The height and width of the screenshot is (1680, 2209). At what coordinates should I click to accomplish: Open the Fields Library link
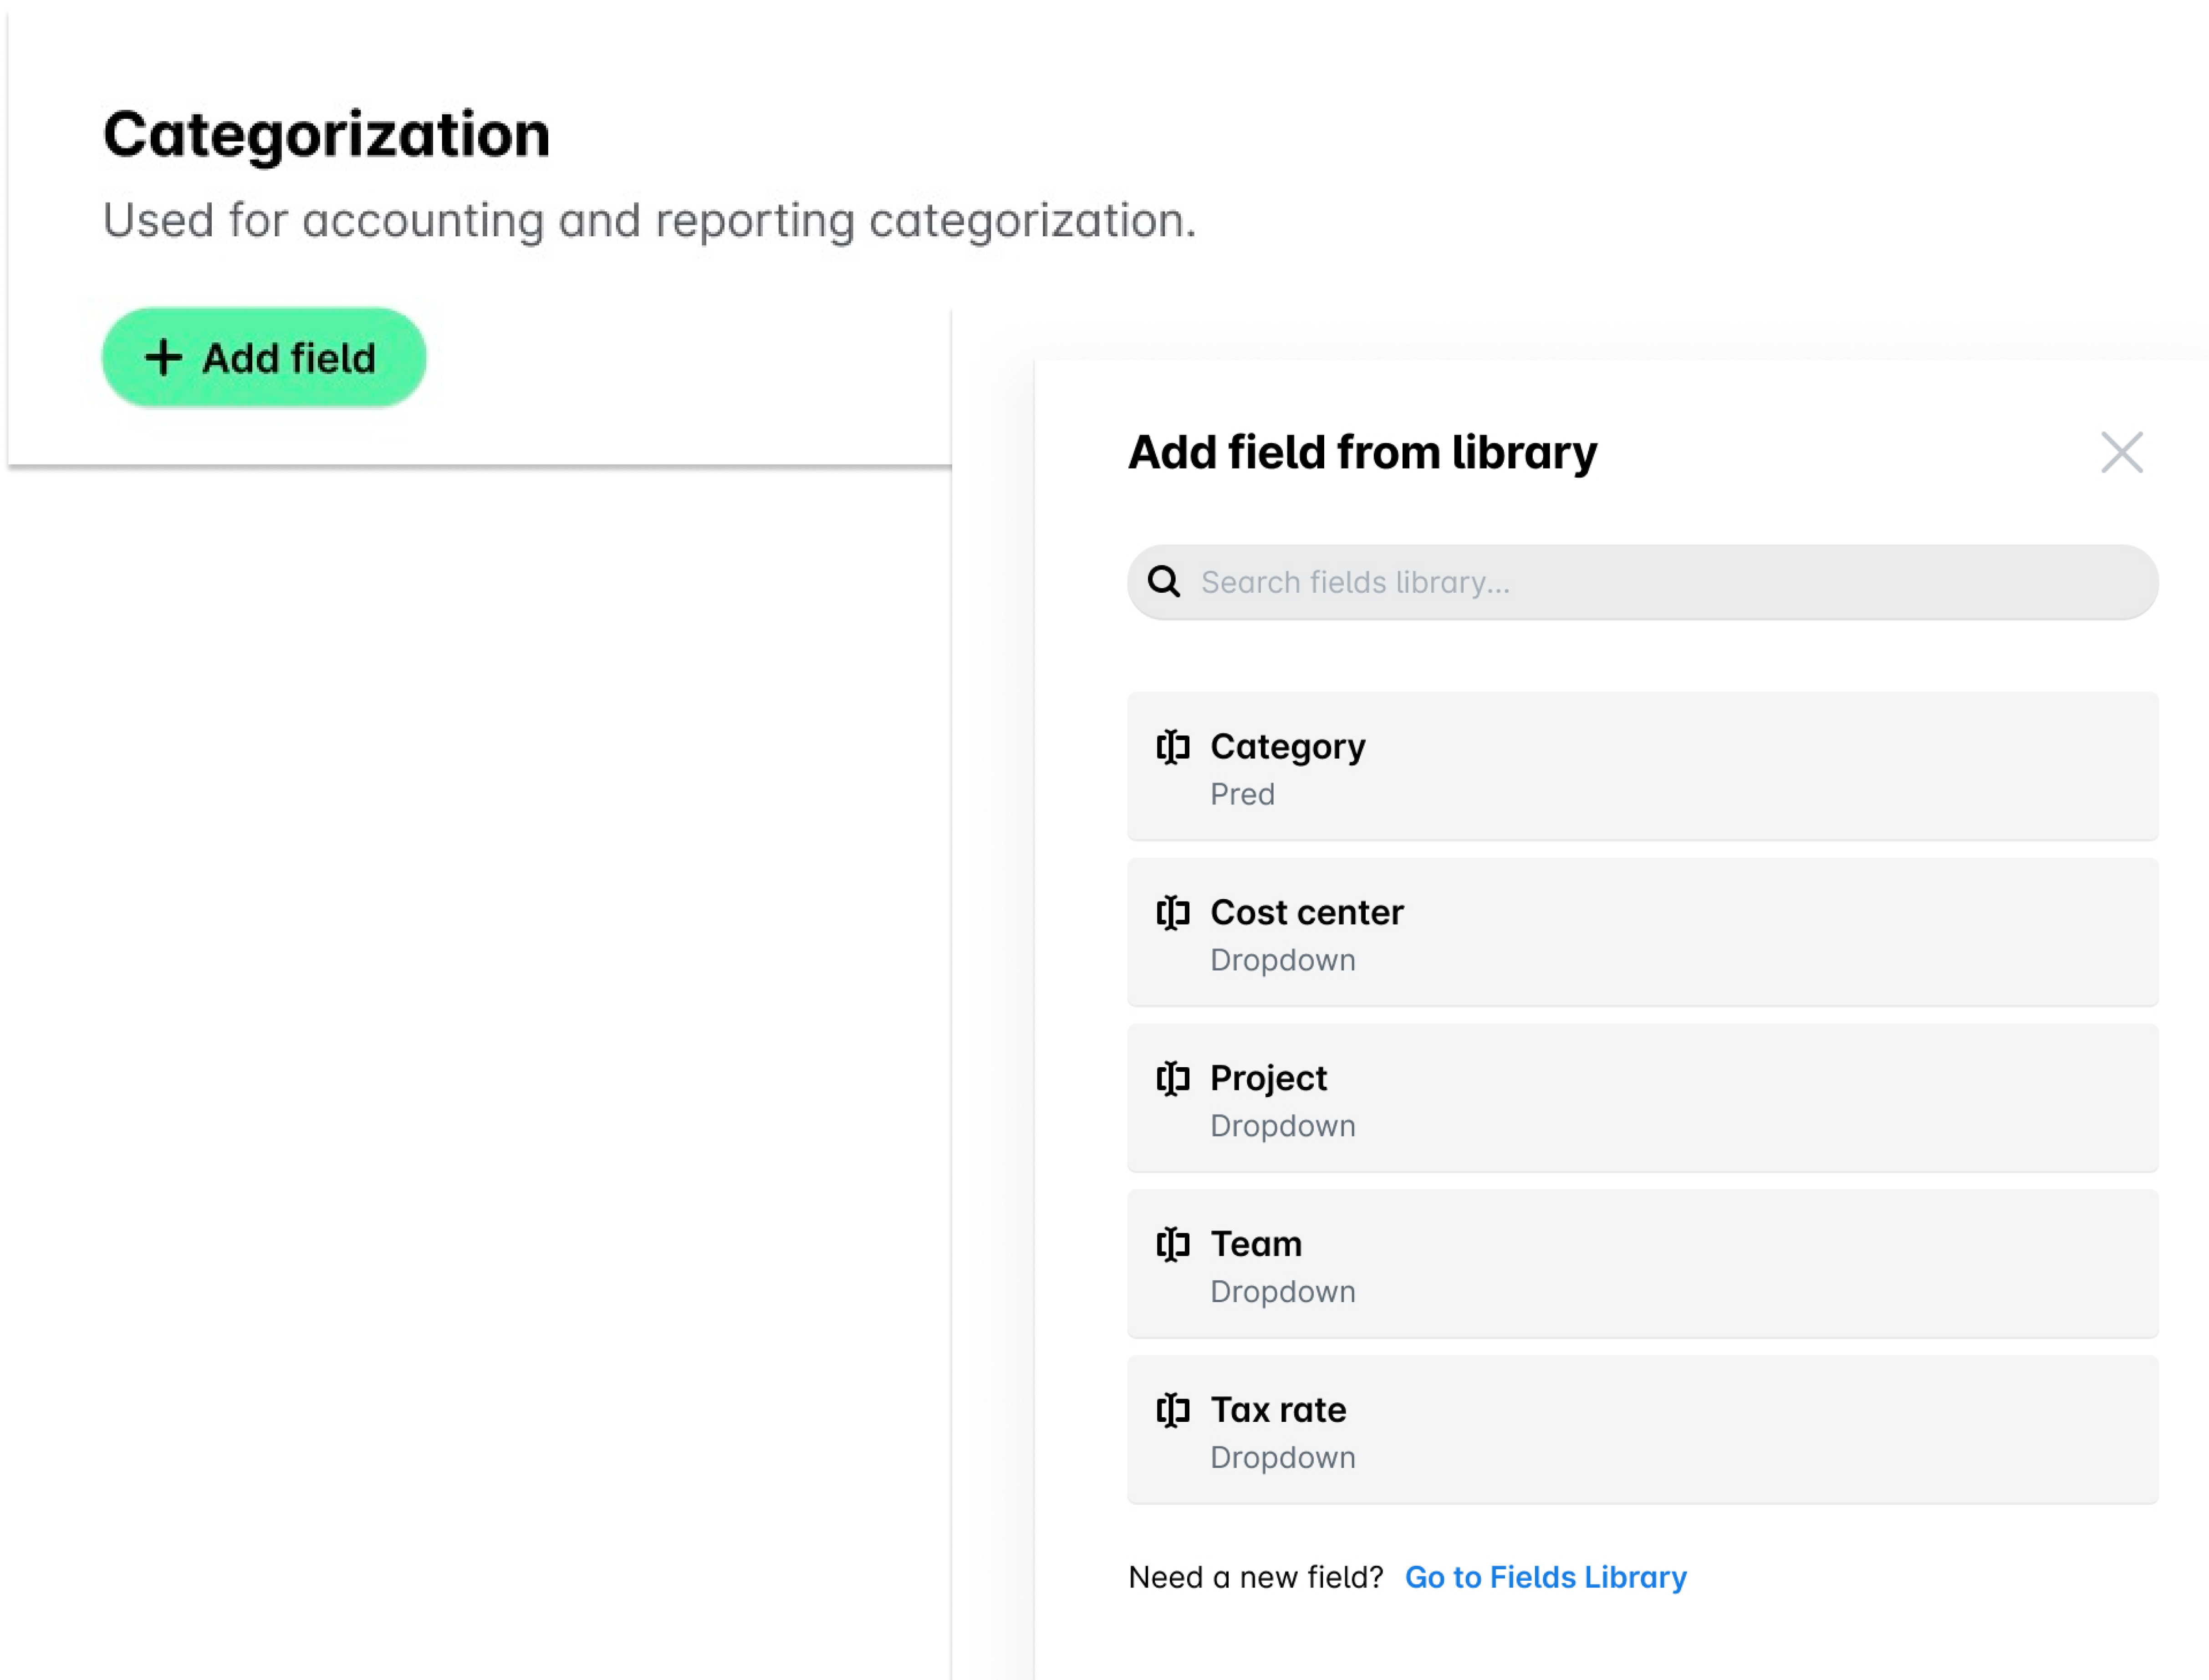(x=1546, y=1577)
